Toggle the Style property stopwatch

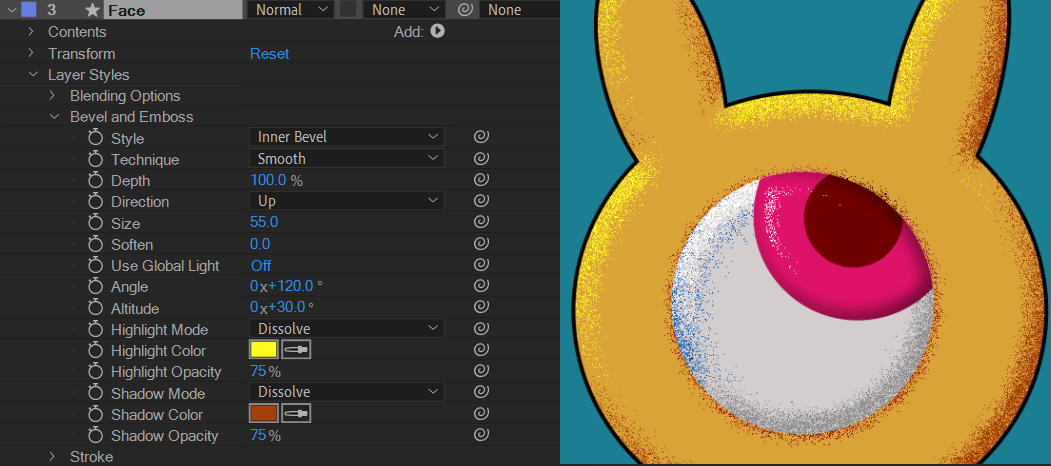click(x=96, y=138)
